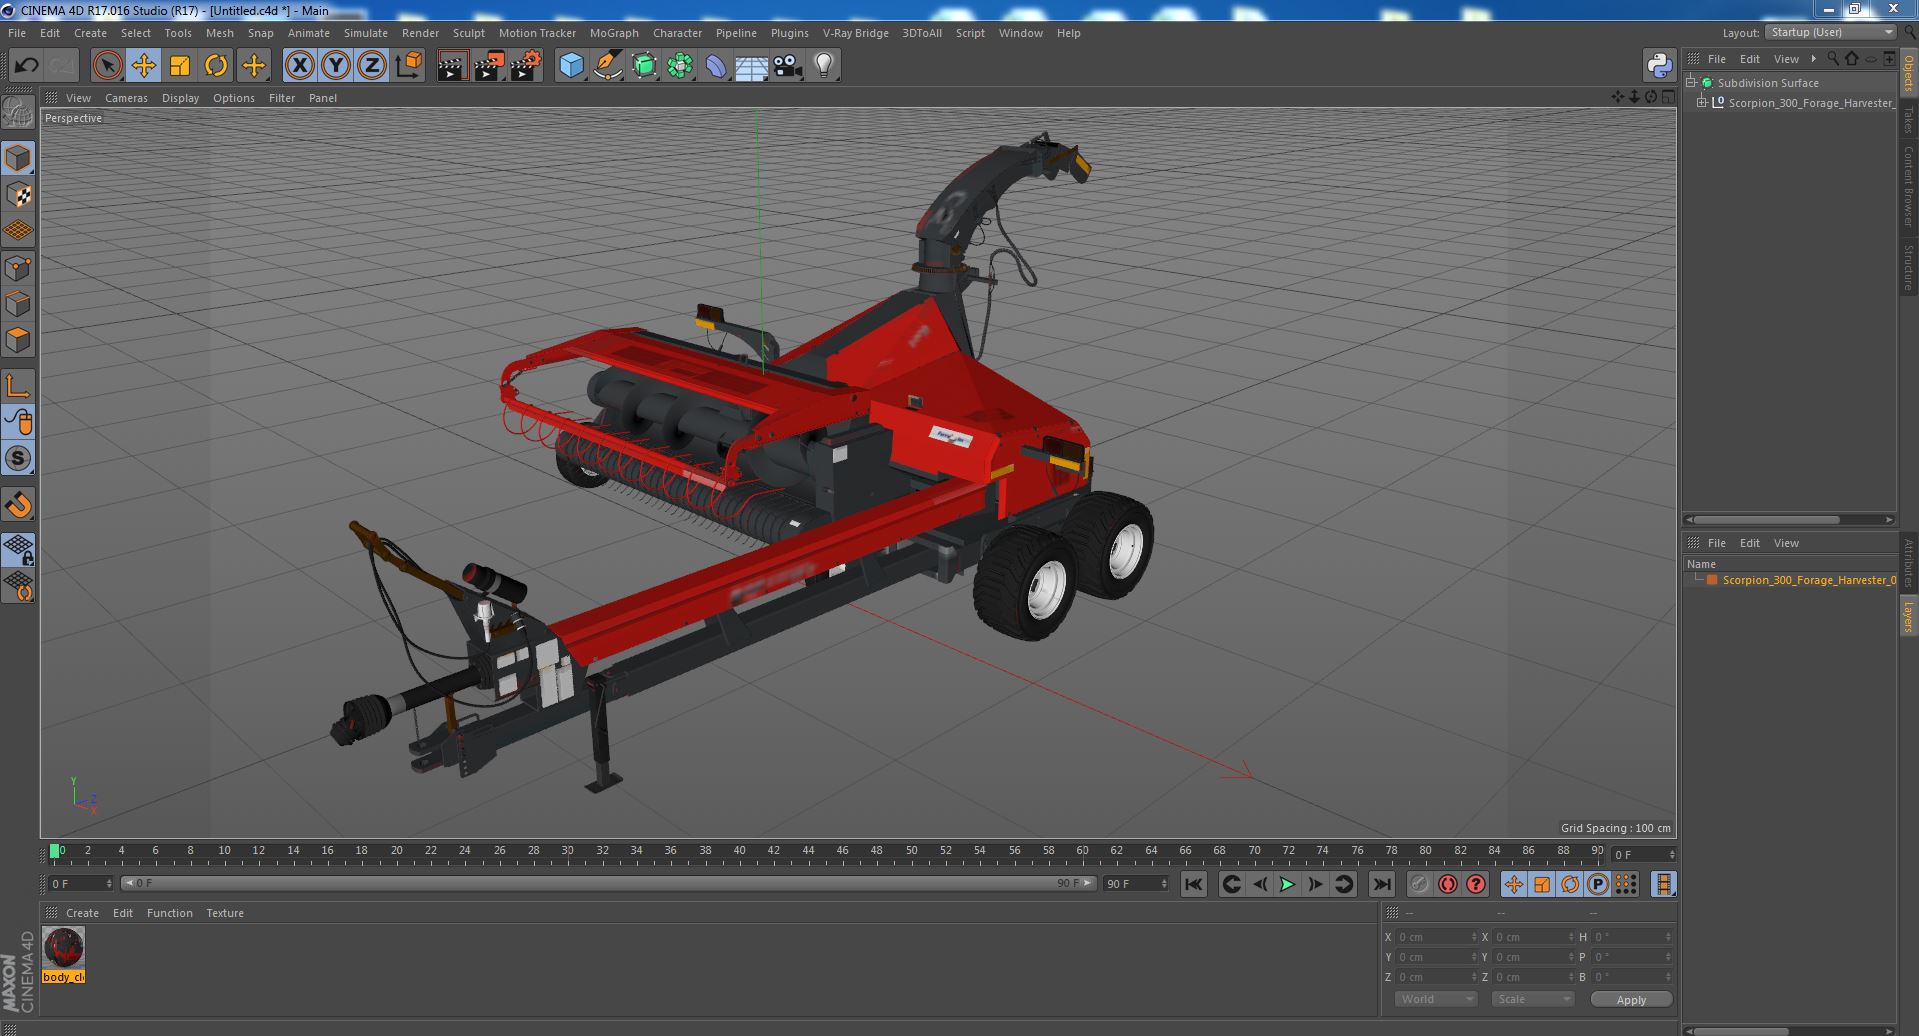Enable Axis mode
The width and height of the screenshot is (1919, 1036).
[18, 385]
